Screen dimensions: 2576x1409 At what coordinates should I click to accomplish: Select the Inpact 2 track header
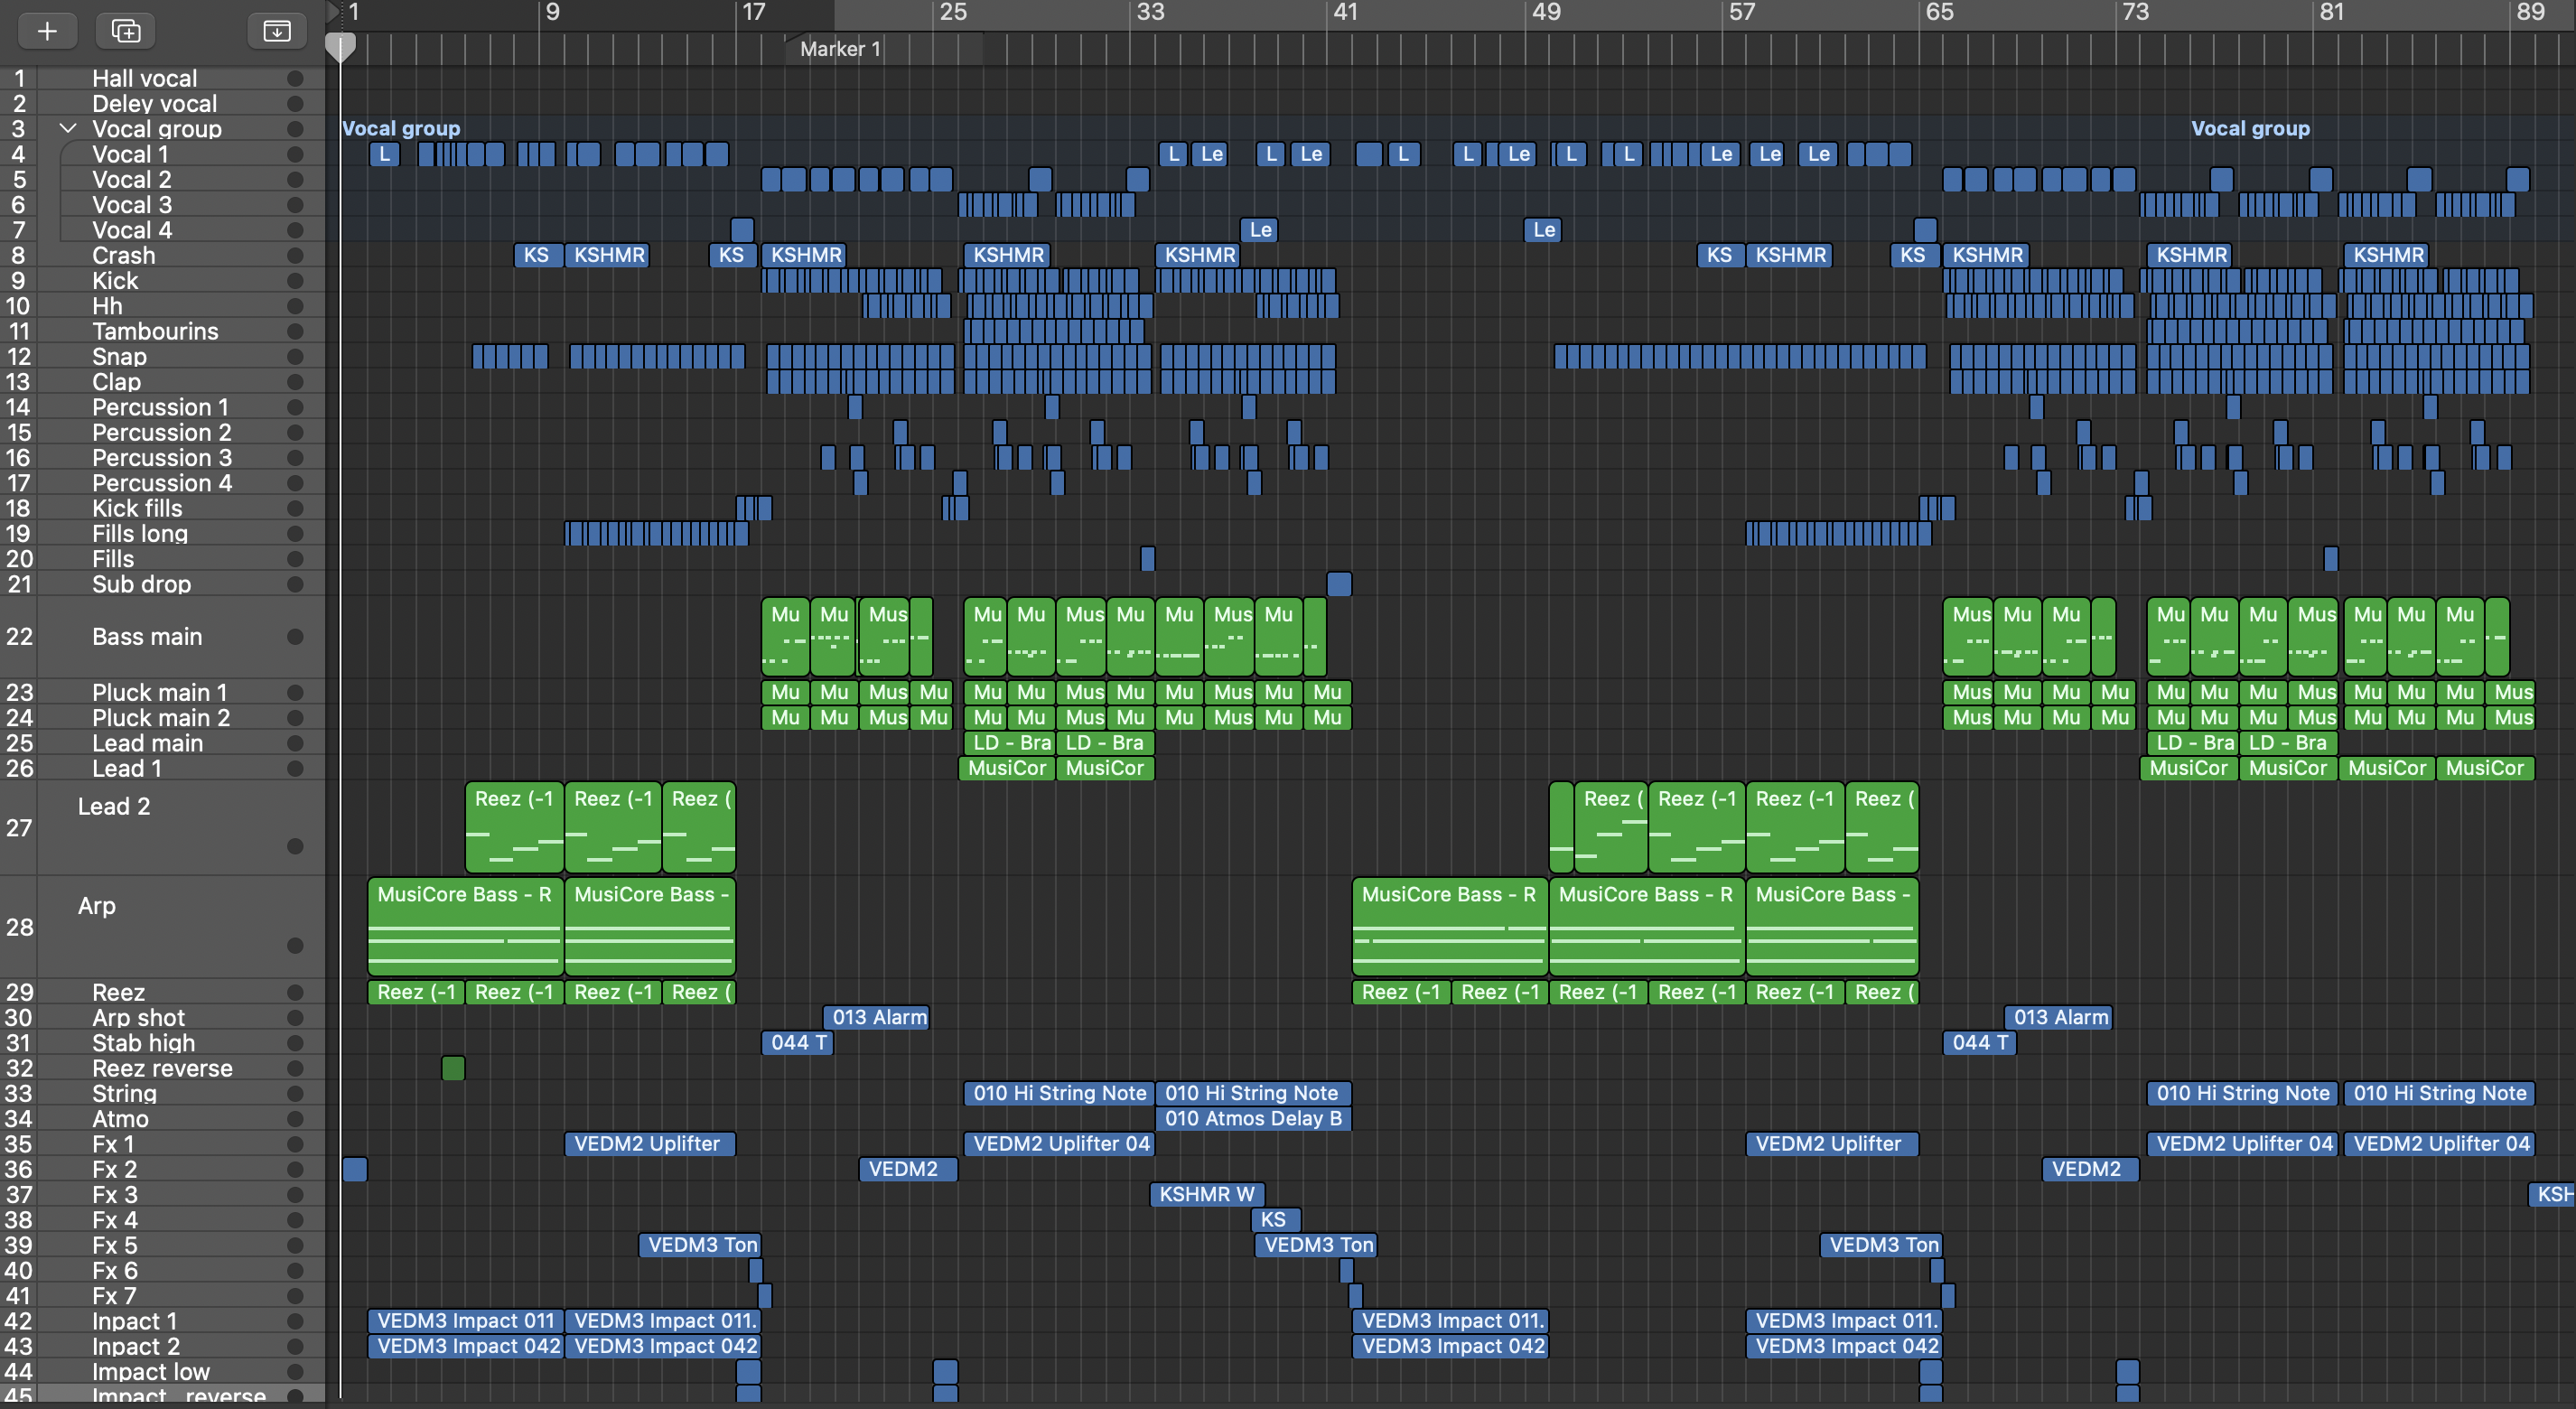(162, 1346)
